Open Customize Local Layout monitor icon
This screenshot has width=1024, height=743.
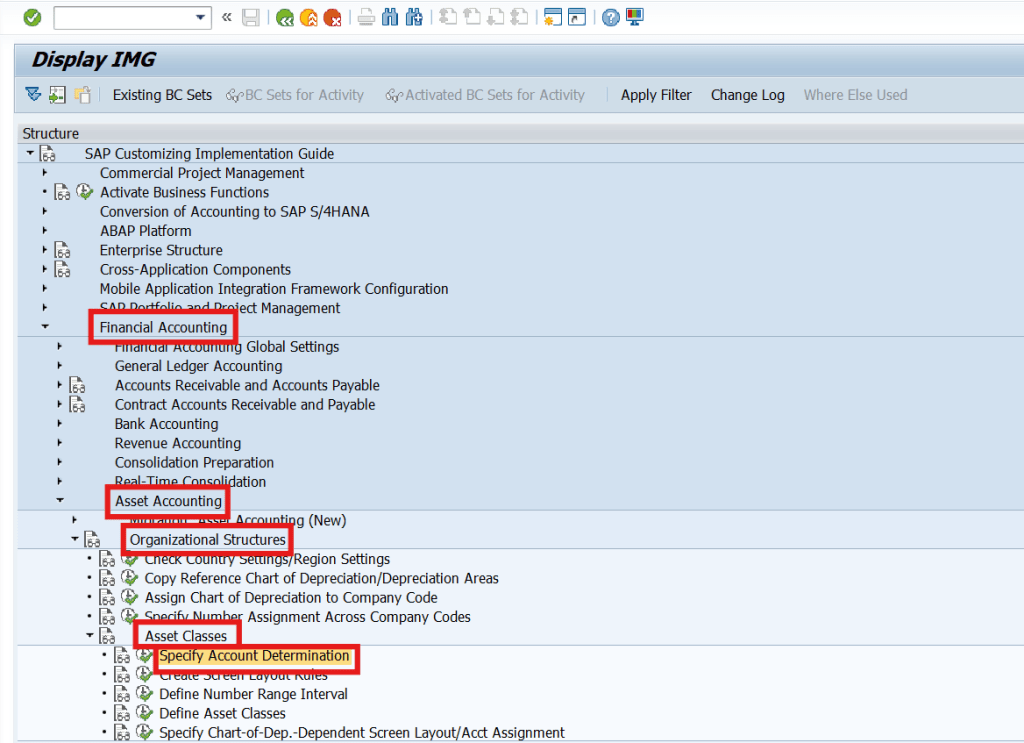coord(634,16)
